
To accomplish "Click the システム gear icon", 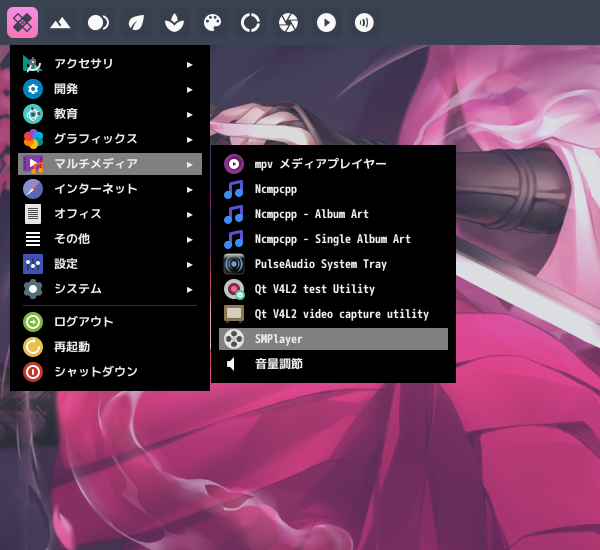I will [33, 289].
